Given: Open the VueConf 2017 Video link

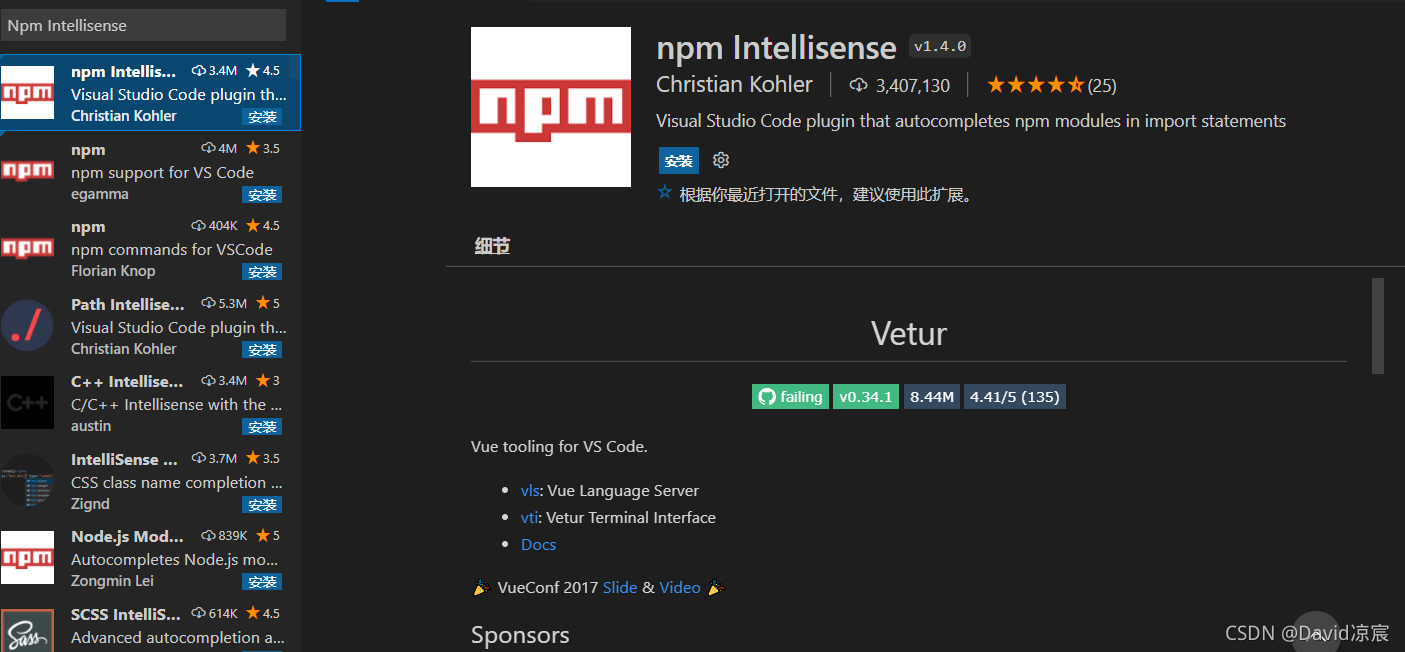Looking at the screenshot, I should [x=680, y=588].
